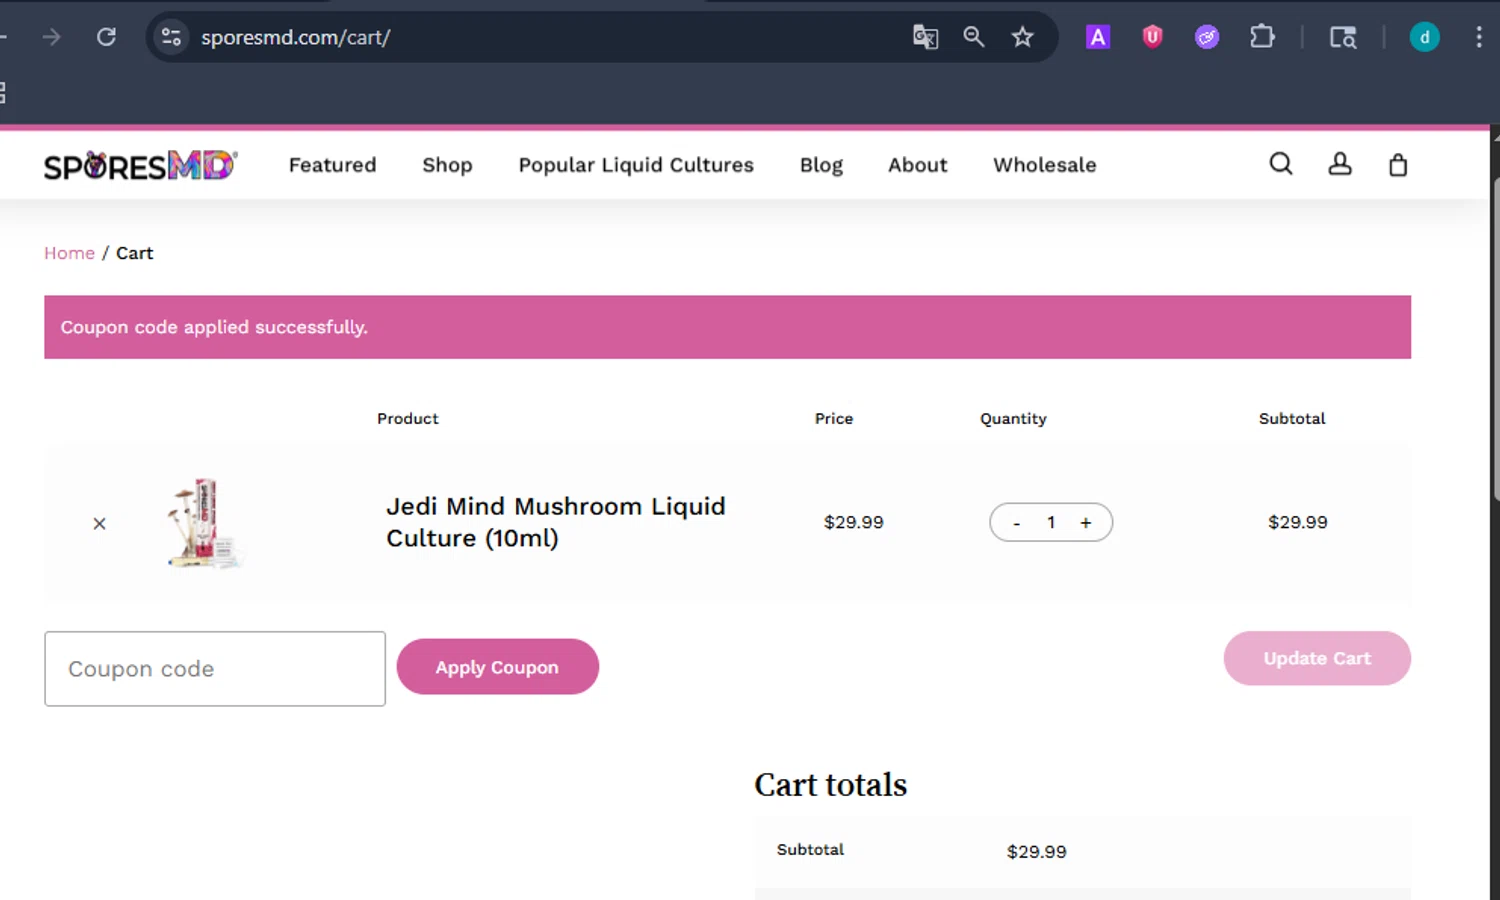Click the Subtotal label in Cart totals
The width and height of the screenshot is (1500, 900).
(810, 849)
